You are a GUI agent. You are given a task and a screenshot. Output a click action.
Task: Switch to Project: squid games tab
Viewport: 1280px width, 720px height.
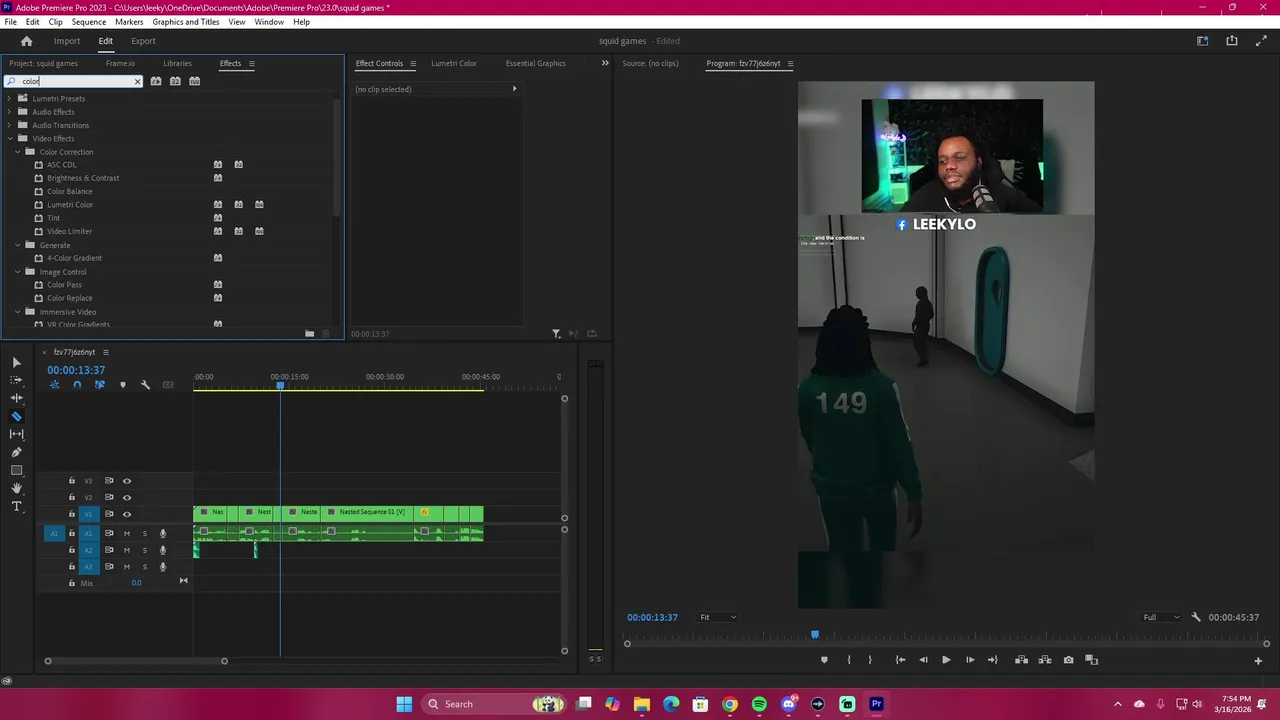pos(43,63)
